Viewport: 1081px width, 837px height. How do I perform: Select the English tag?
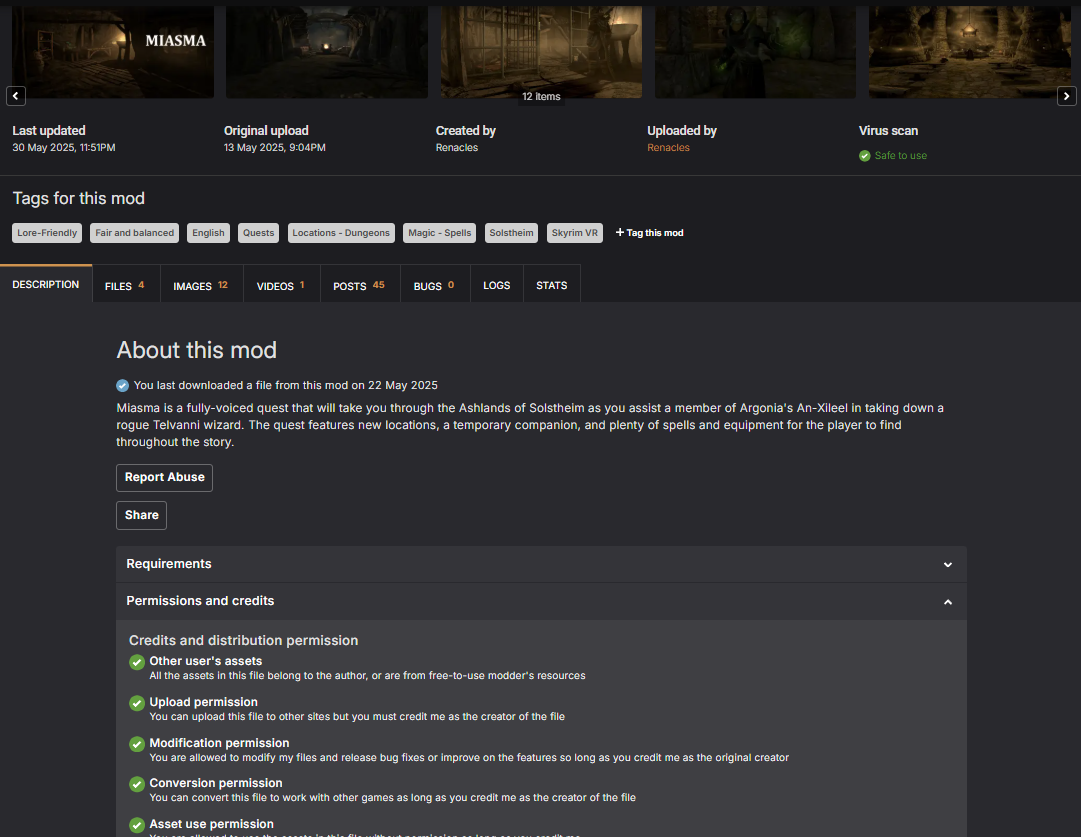[x=208, y=233]
